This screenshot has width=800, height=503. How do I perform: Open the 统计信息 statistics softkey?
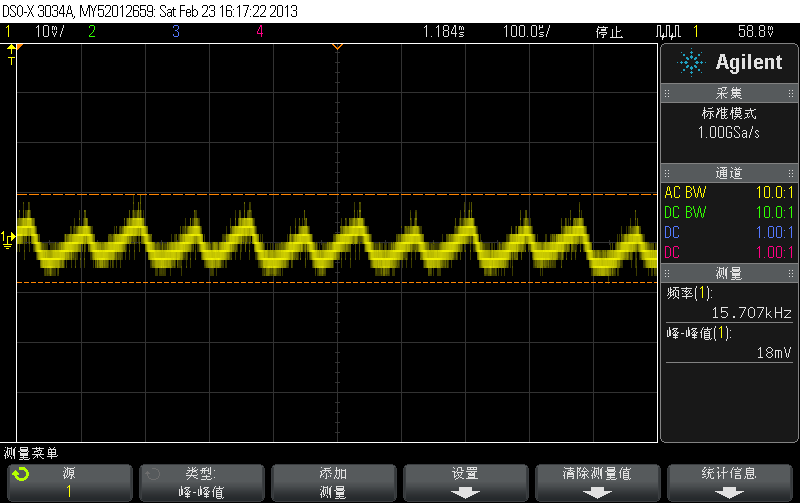(729, 483)
